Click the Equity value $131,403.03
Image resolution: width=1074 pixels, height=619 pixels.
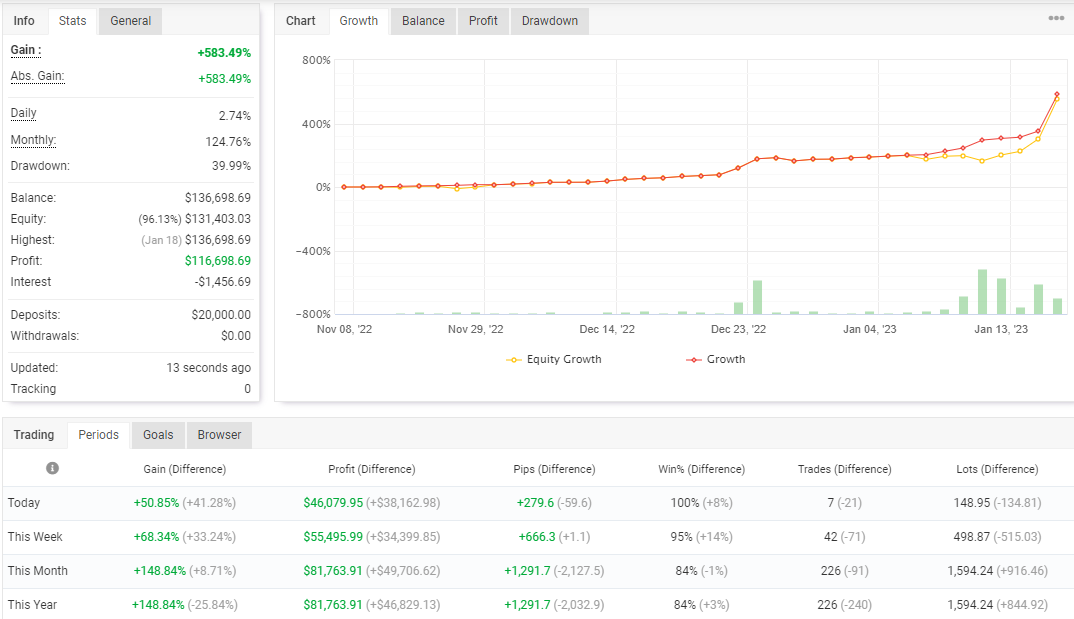coord(218,219)
